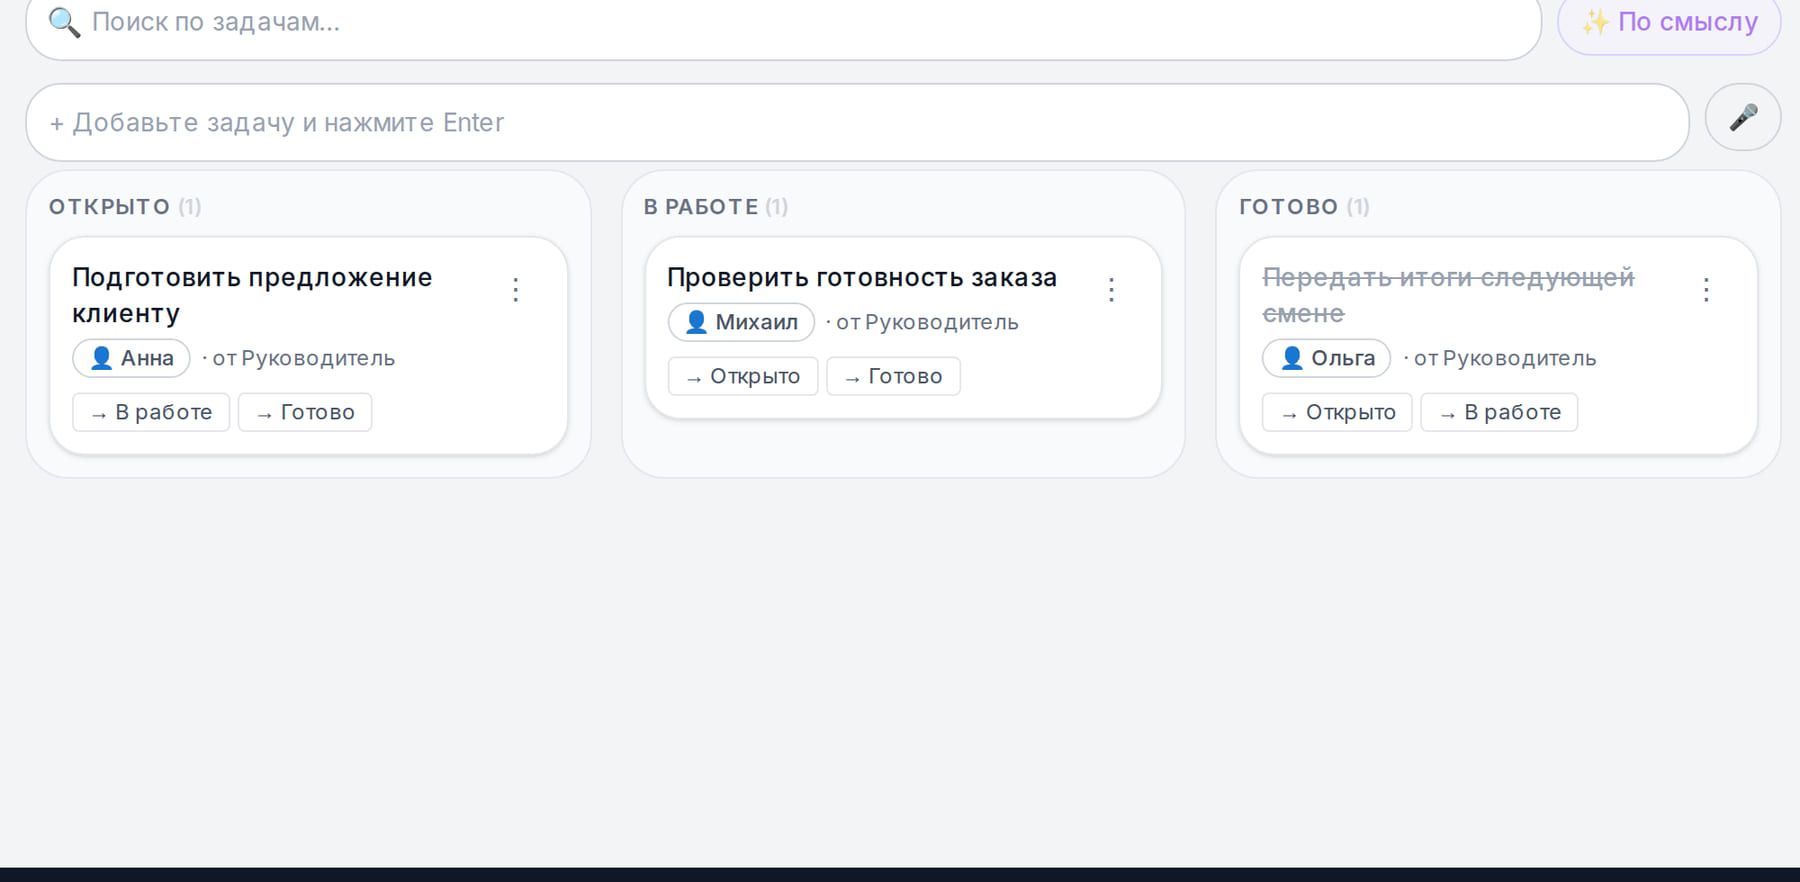Image resolution: width=1800 pixels, height=882 pixels.
Task: Click "от Руководитель" on Анна's card
Action: [303, 358]
